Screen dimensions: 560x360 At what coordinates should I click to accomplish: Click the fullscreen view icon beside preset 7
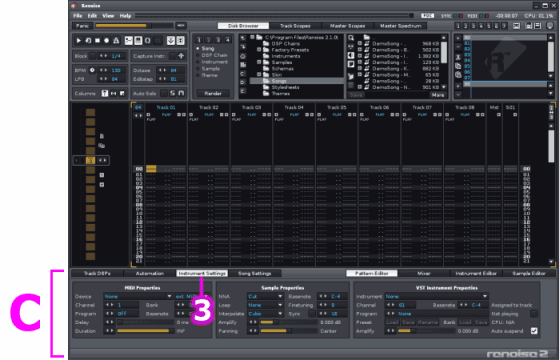(x=516, y=26)
